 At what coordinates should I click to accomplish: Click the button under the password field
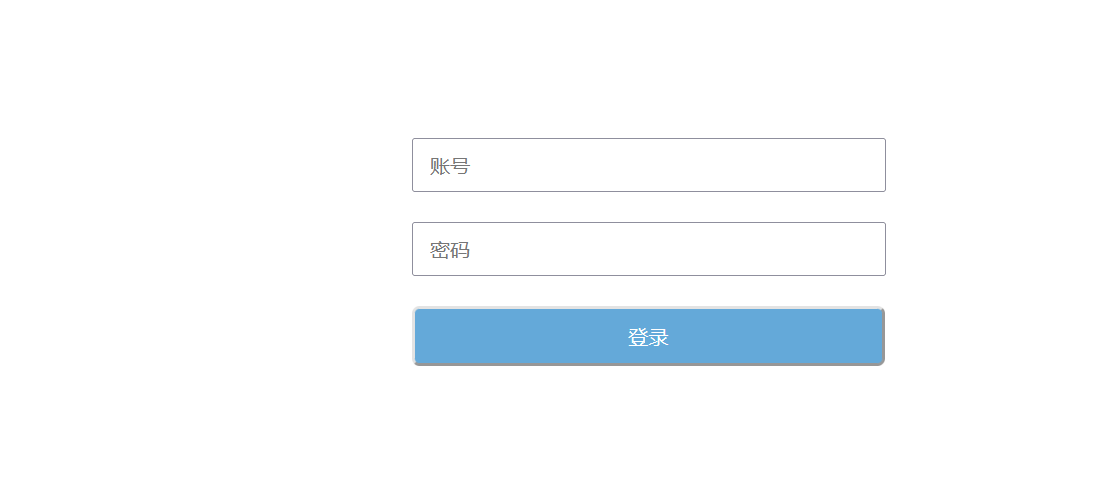point(648,337)
